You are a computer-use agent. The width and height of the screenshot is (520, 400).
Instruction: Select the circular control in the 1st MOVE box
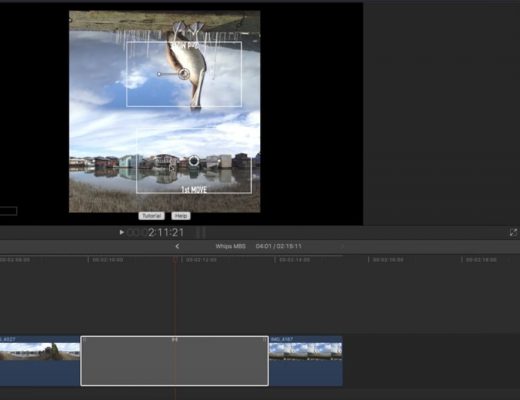pyautogui.click(x=194, y=161)
